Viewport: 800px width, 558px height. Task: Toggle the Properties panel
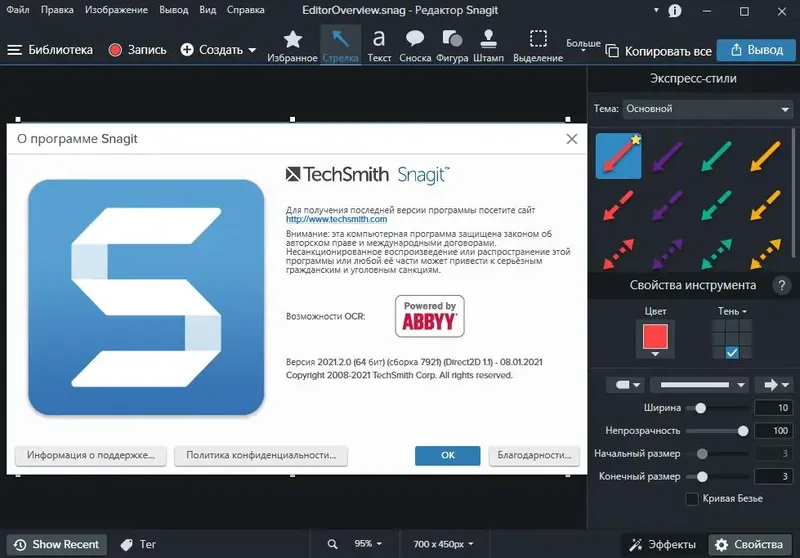click(751, 545)
